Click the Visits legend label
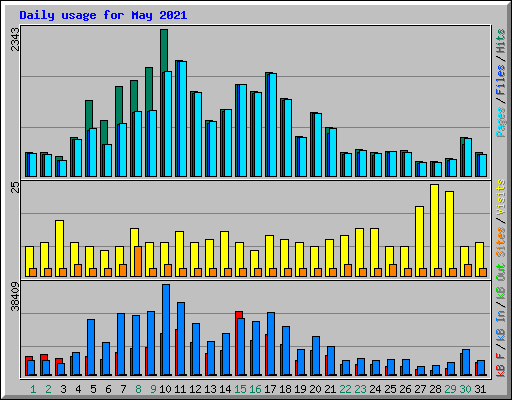This screenshot has width=512, height=400. [x=501, y=197]
